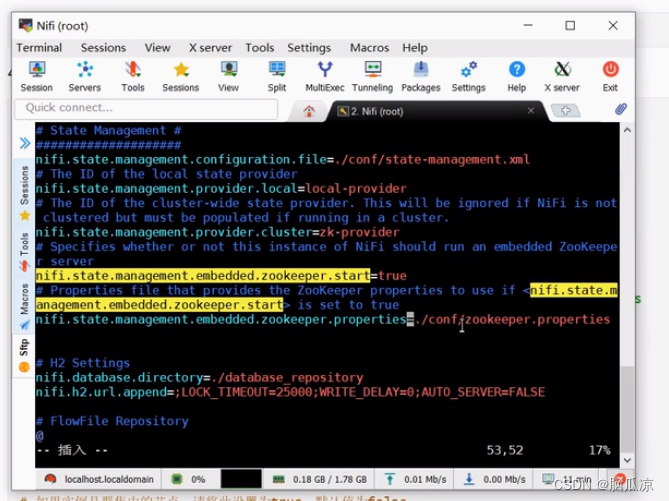Click 'local-provider' value in terminal
669x501 pixels.
(356, 189)
